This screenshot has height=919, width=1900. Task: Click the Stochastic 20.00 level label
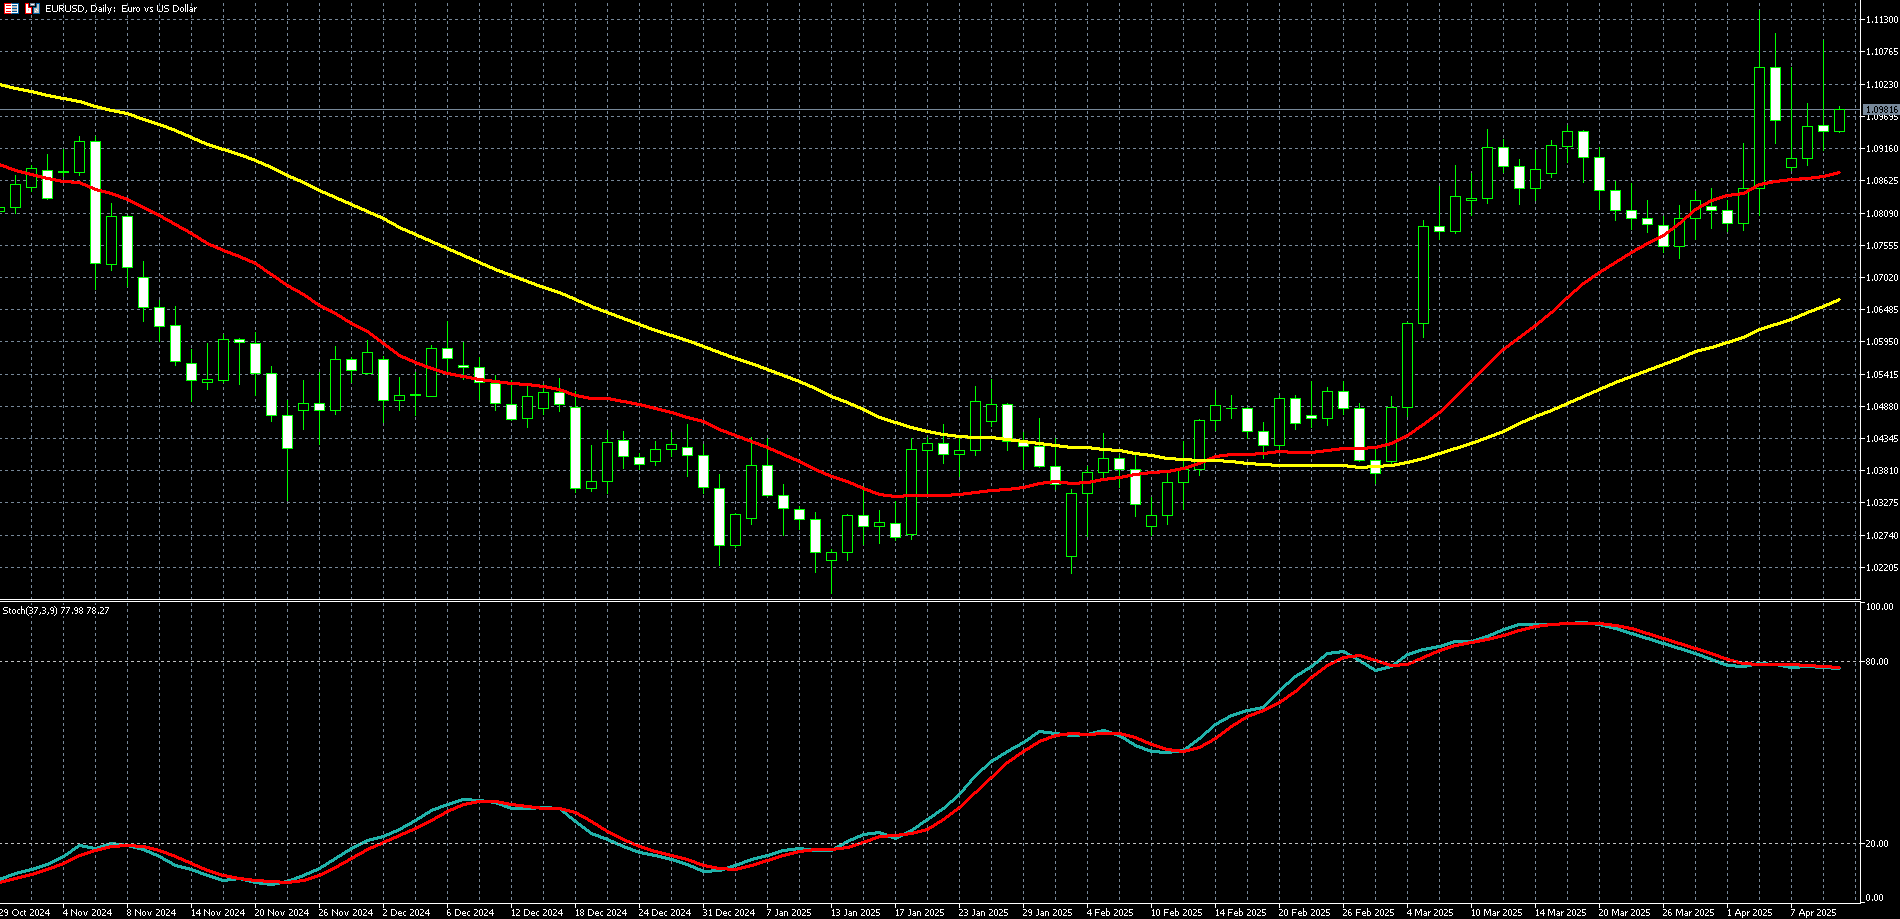click(1877, 844)
